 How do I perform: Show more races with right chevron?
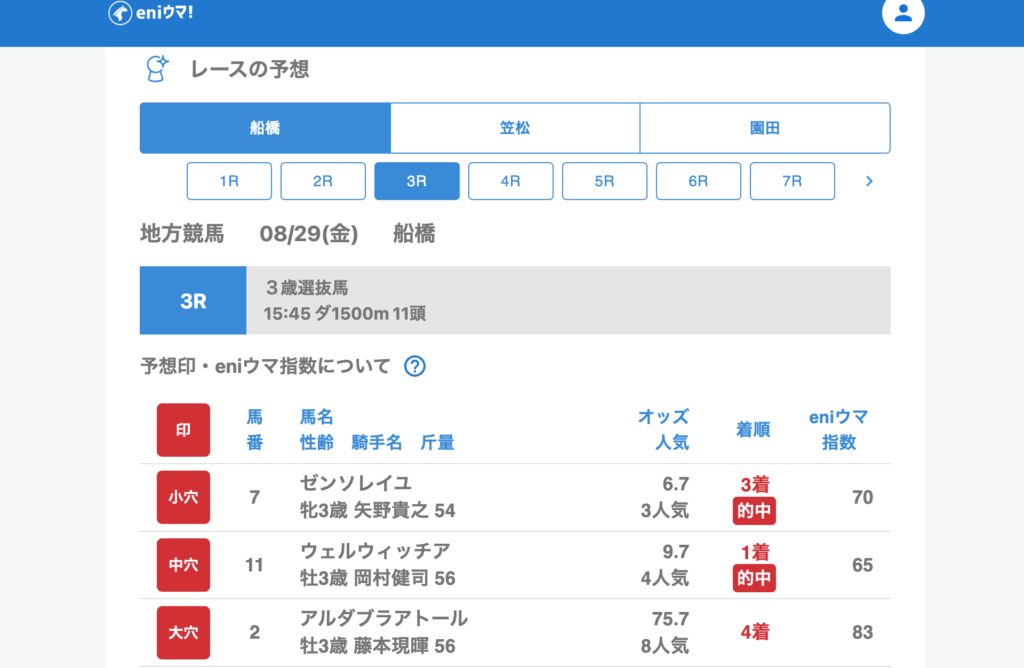click(x=869, y=181)
